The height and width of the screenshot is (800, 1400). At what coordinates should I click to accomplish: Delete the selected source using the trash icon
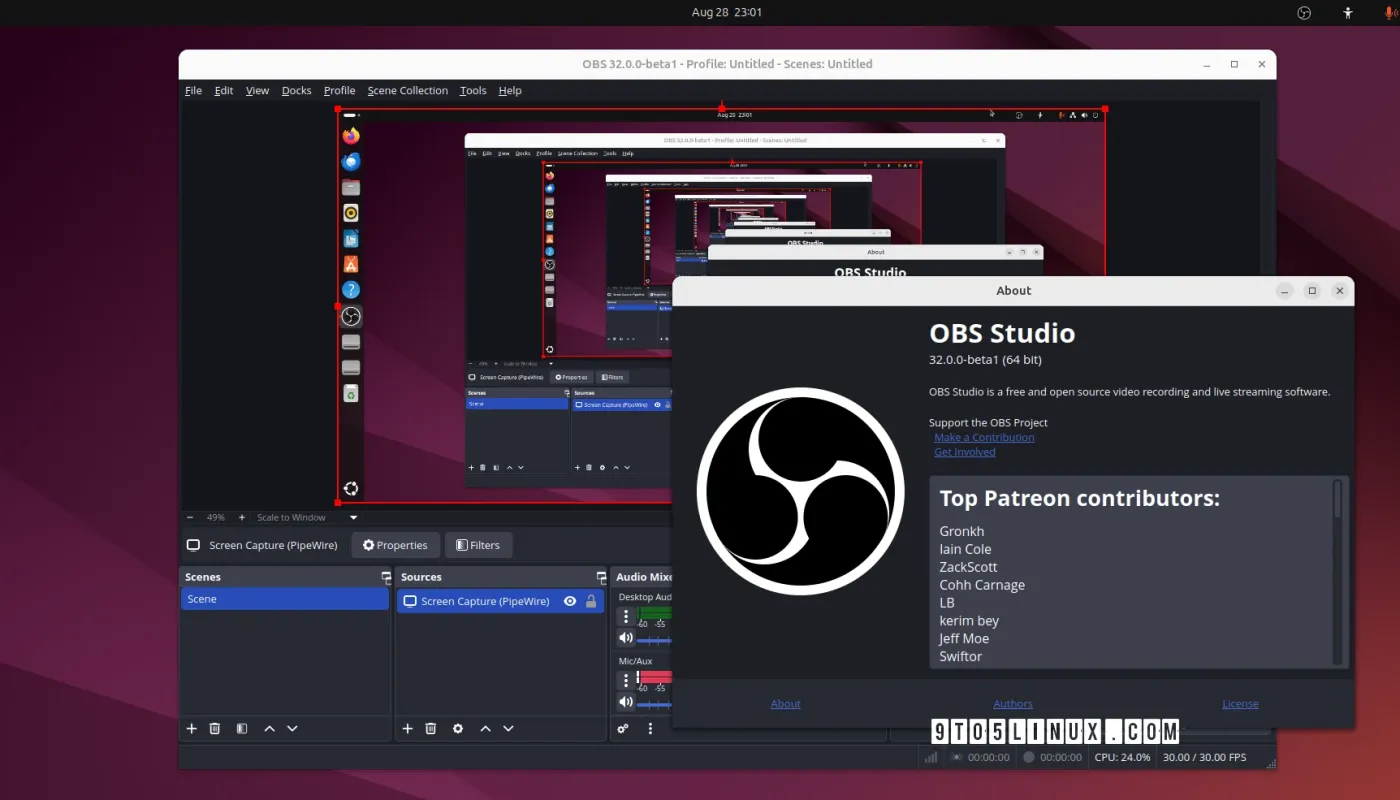pyautogui.click(x=430, y=728)
